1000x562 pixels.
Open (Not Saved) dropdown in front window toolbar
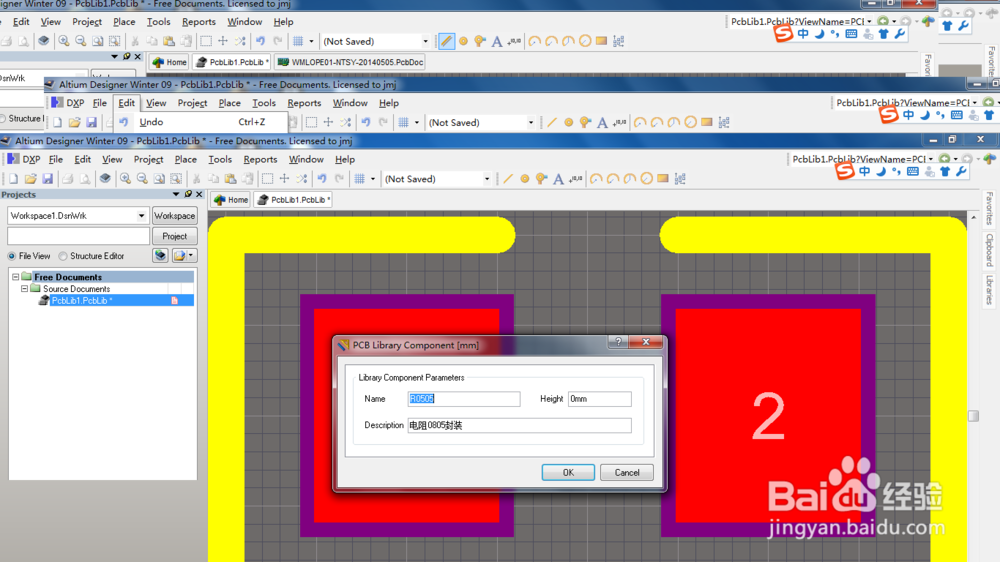point(487,179)
